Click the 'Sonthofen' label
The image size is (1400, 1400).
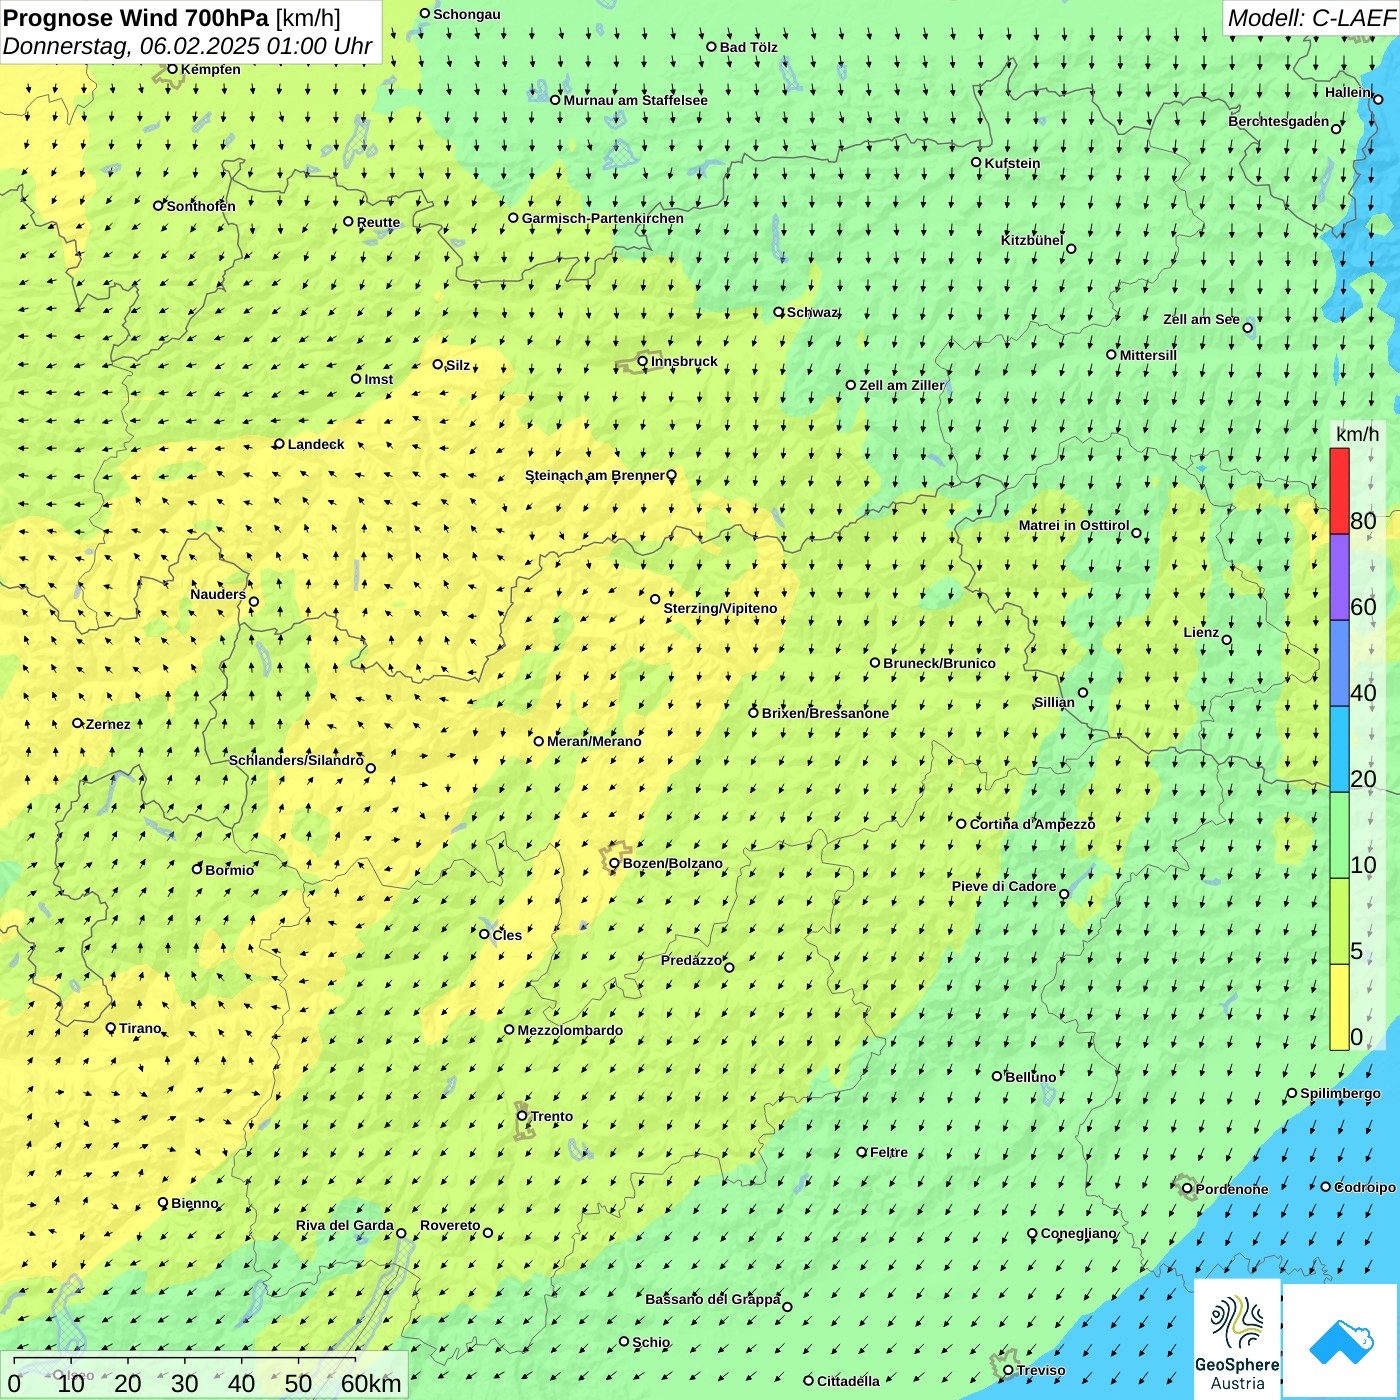[x=201, y=206]
